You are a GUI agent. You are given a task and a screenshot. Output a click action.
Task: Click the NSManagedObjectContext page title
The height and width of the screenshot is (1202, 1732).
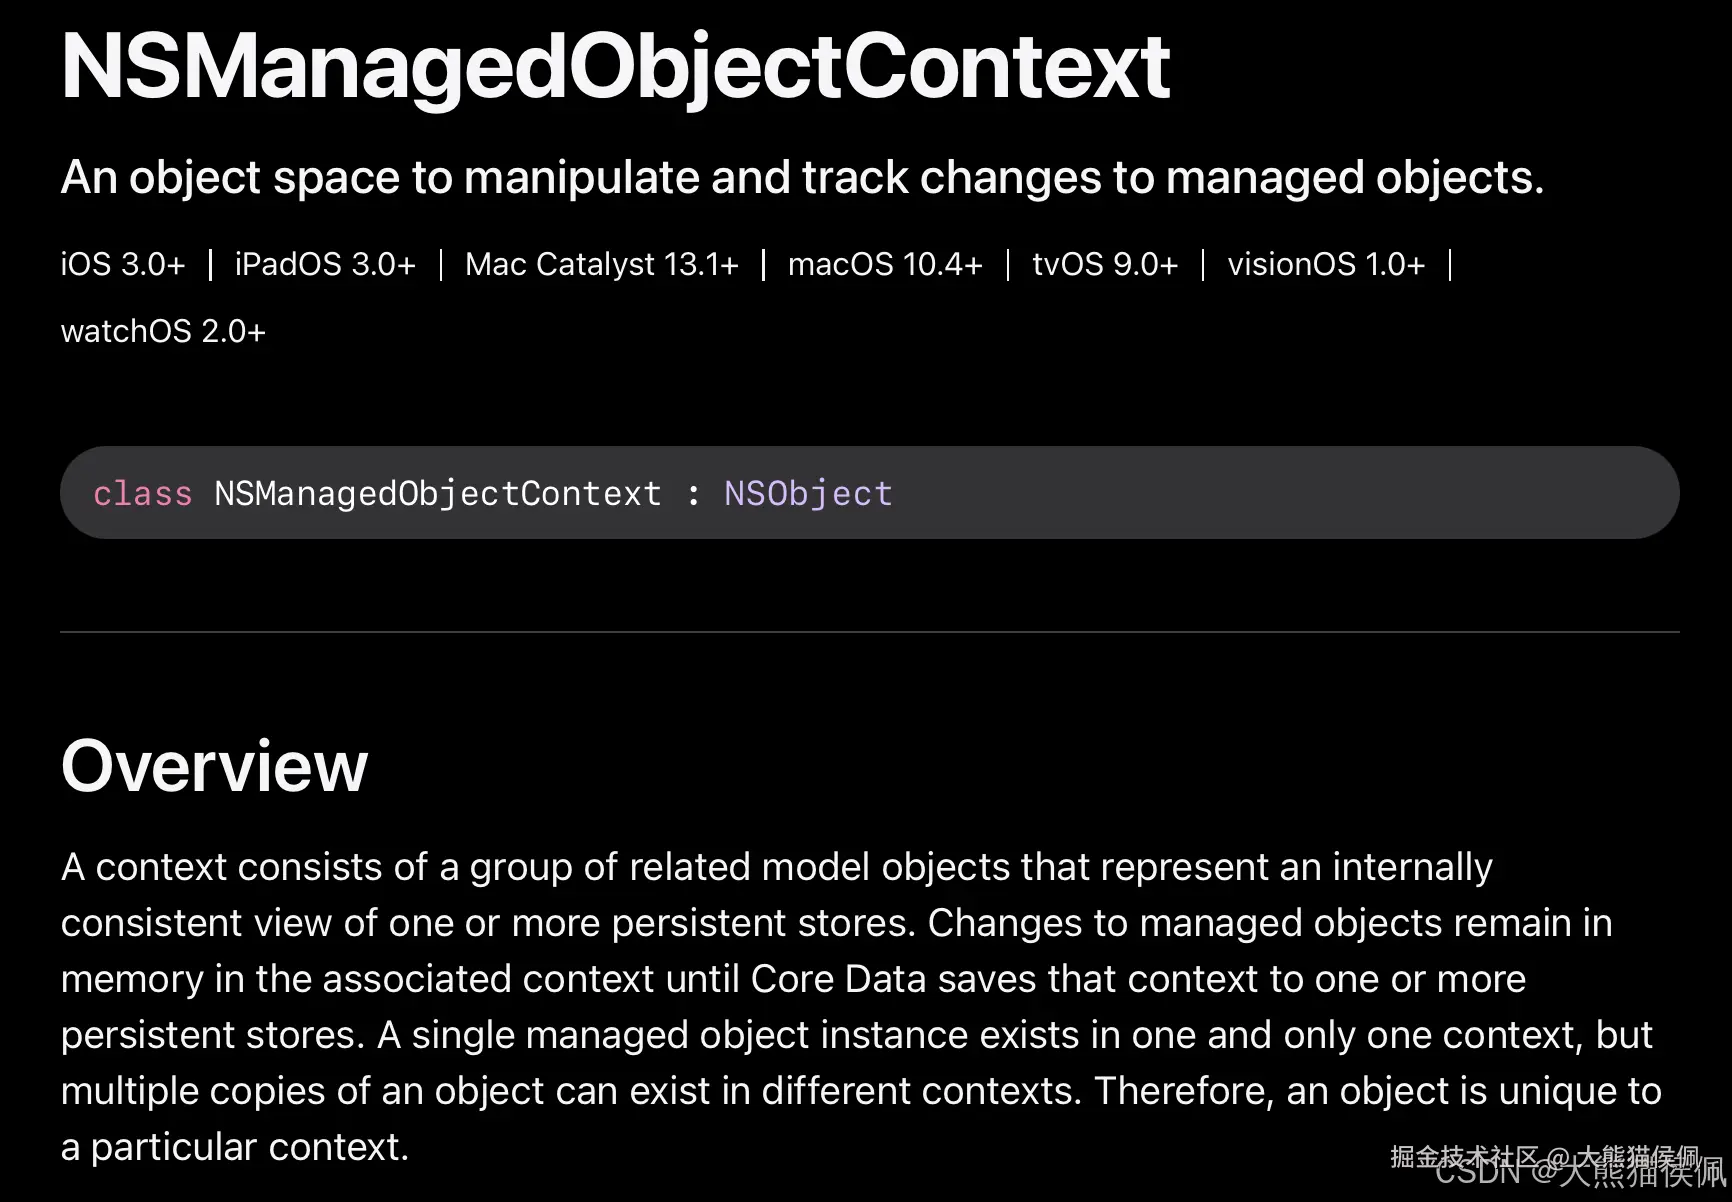click(614, 67)
